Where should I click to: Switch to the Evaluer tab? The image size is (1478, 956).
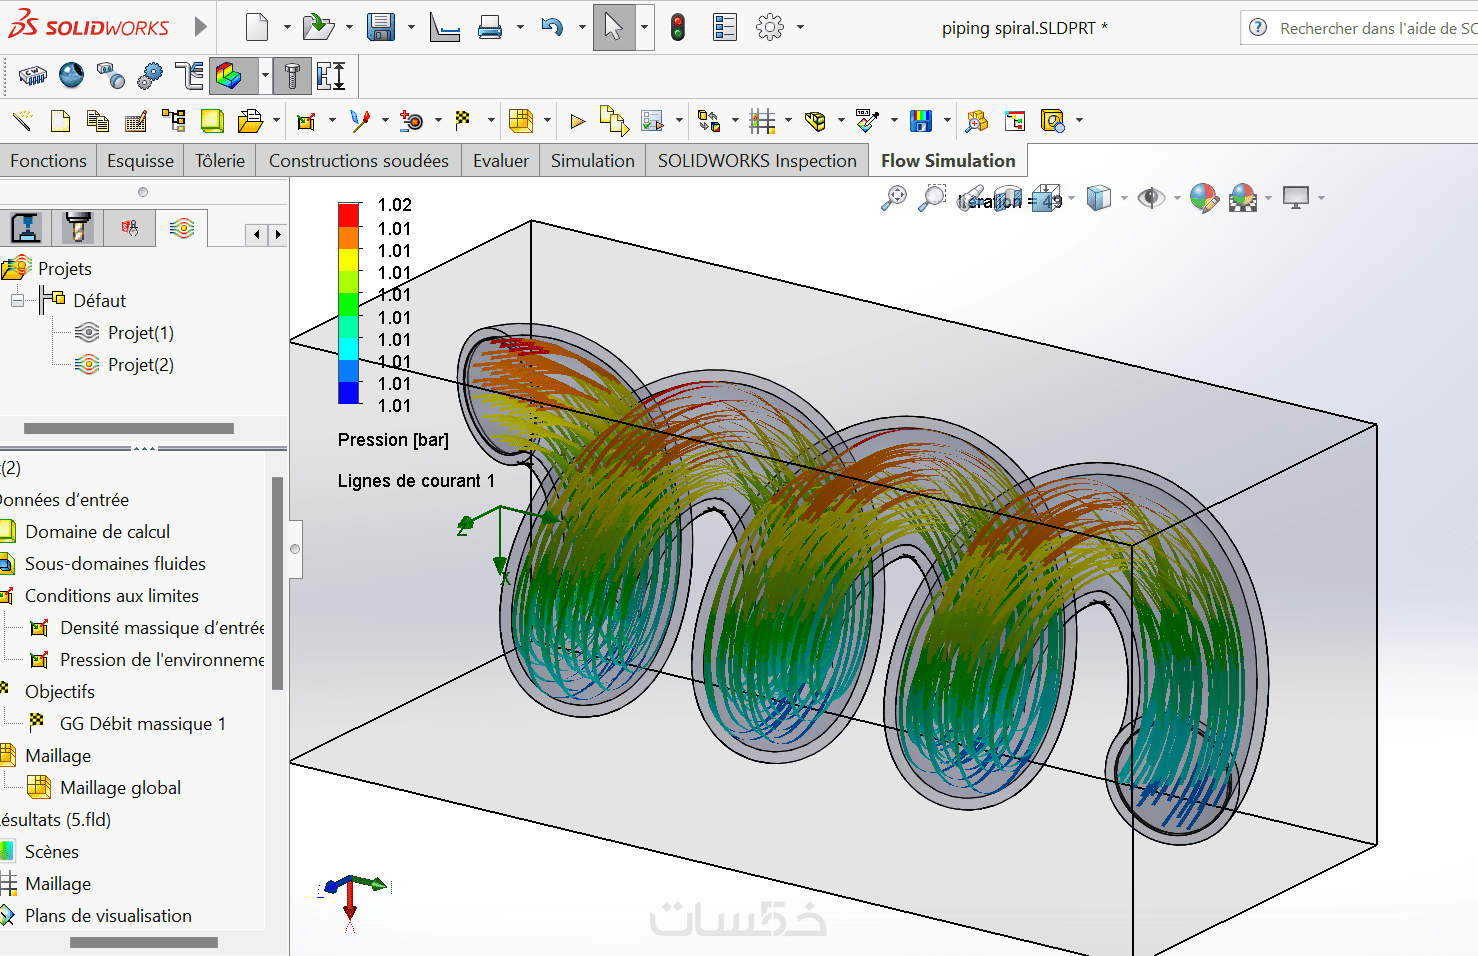pos(501,161)
